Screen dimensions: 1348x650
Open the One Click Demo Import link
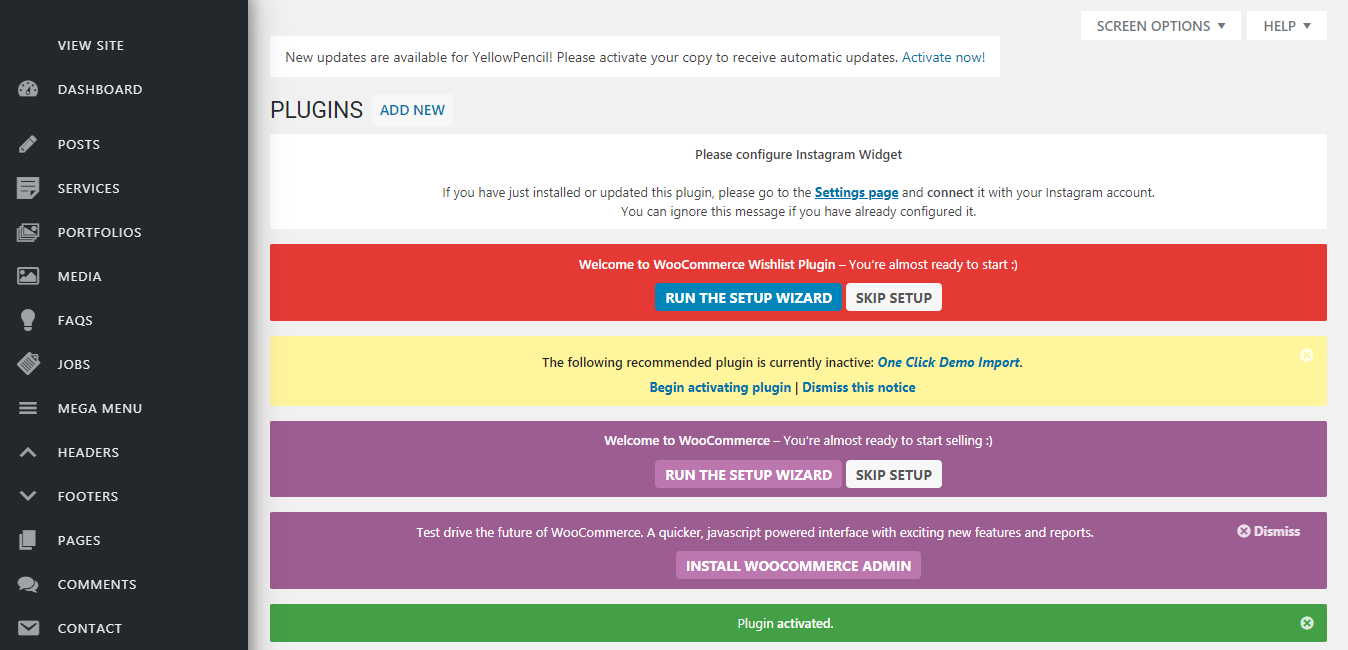(949, 362)
